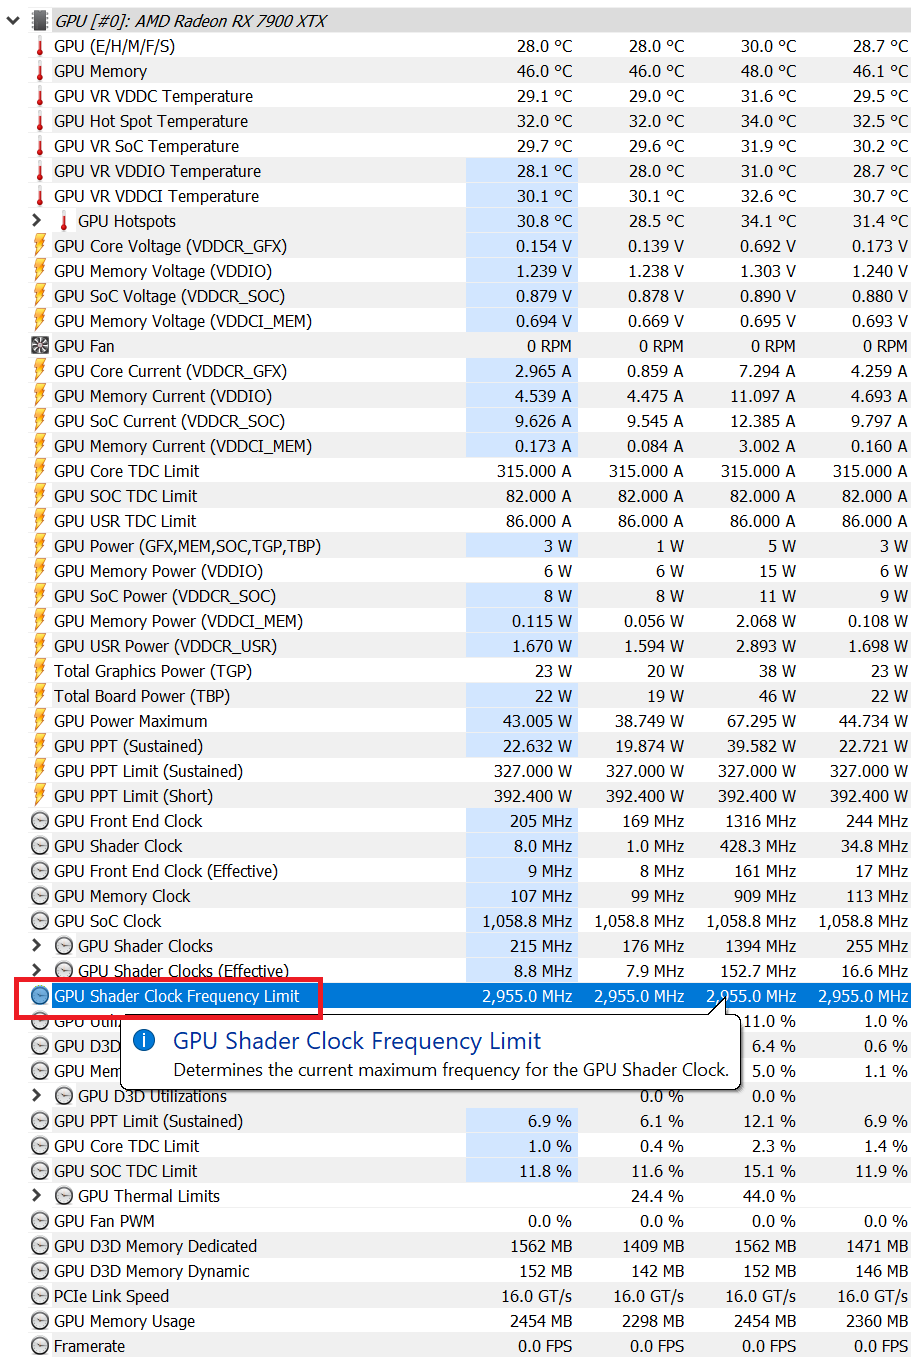Image resolution: width=911 pixels, height=1357 pixels.
Task: Select GPU PPT Limit (Sustained) 327.000 W row
Action: pyautogui.click(x=470, y=771)
